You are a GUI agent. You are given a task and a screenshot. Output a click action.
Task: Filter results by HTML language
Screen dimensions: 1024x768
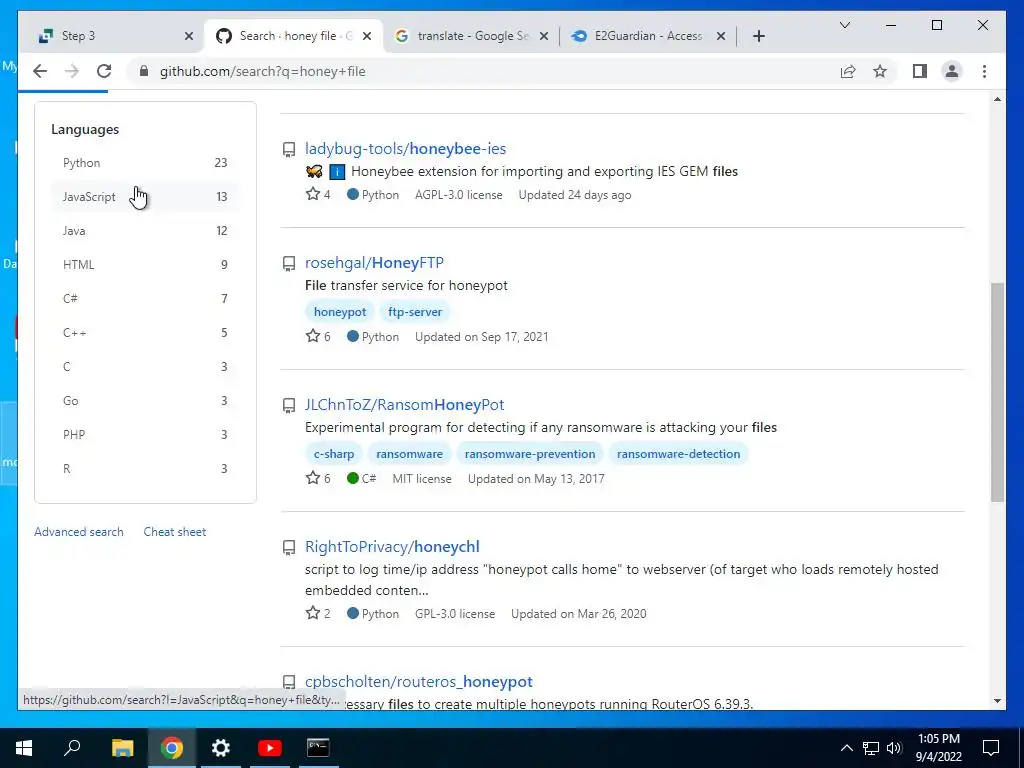pyautogui.click(x=145, y=264)
